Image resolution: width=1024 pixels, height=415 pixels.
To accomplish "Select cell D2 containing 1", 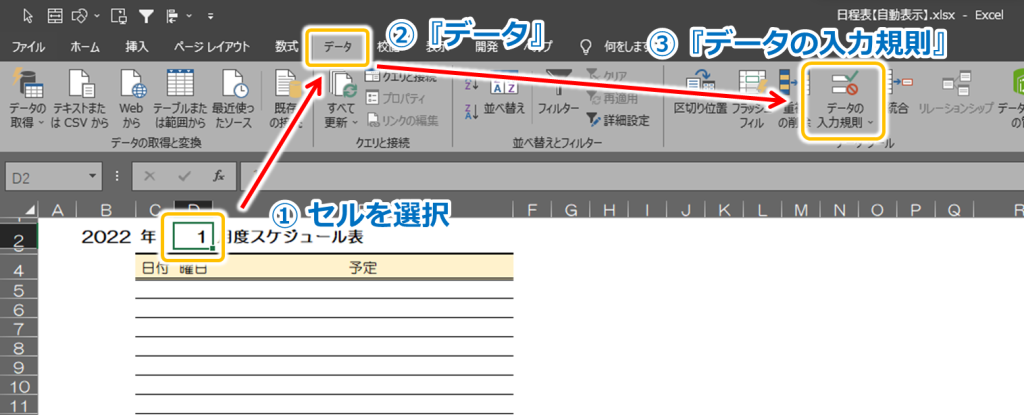I will click(x=193, y=237).
